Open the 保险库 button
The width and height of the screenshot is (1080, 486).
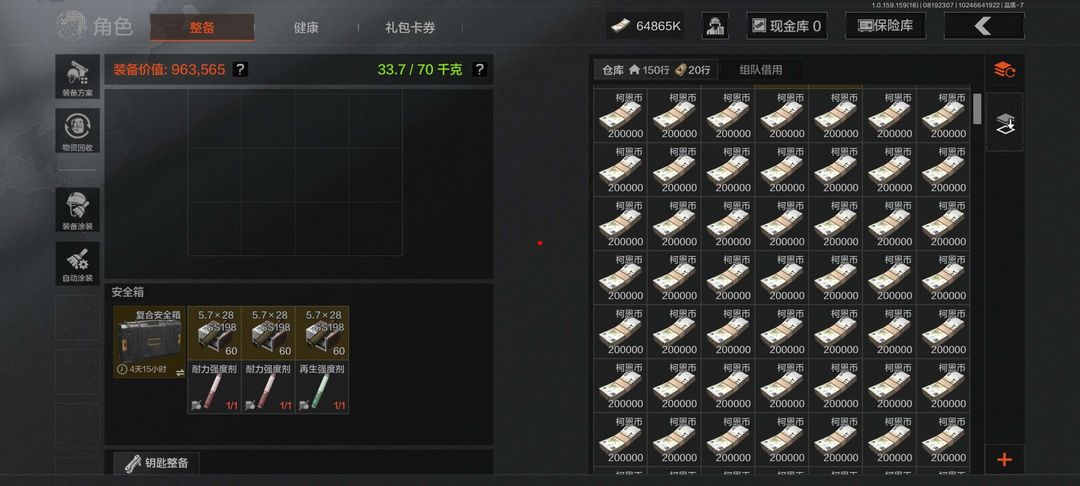[885, 26]
